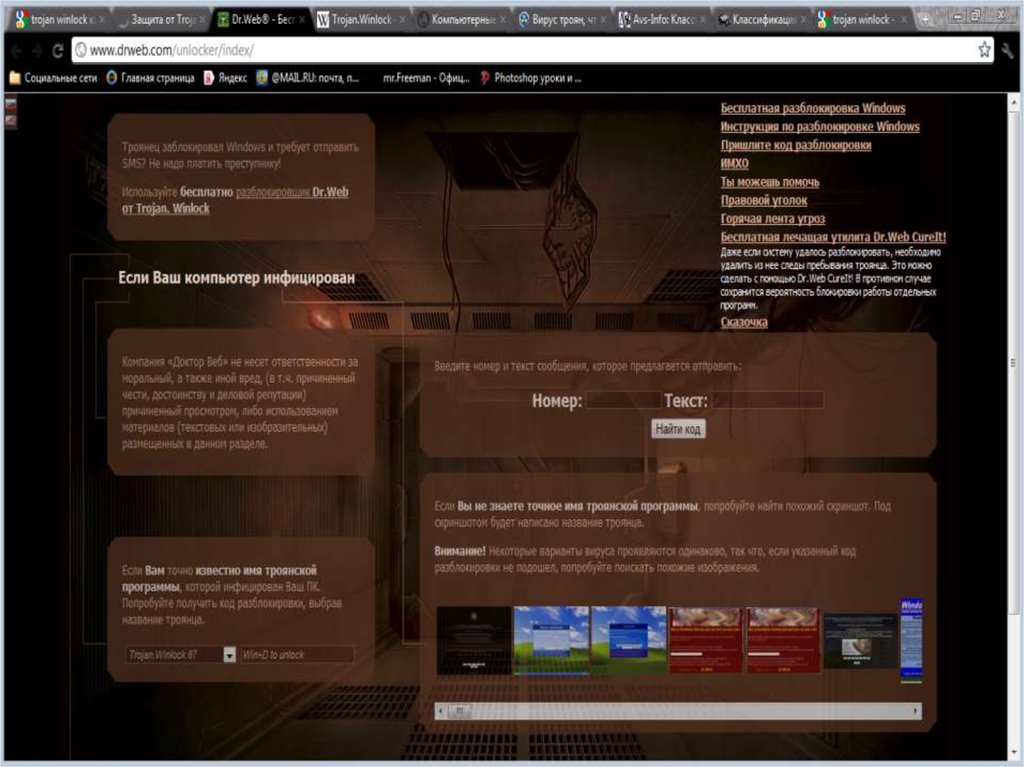Close the Avs-Info tab
1024x767 pixels.
(x=703, y=20)
